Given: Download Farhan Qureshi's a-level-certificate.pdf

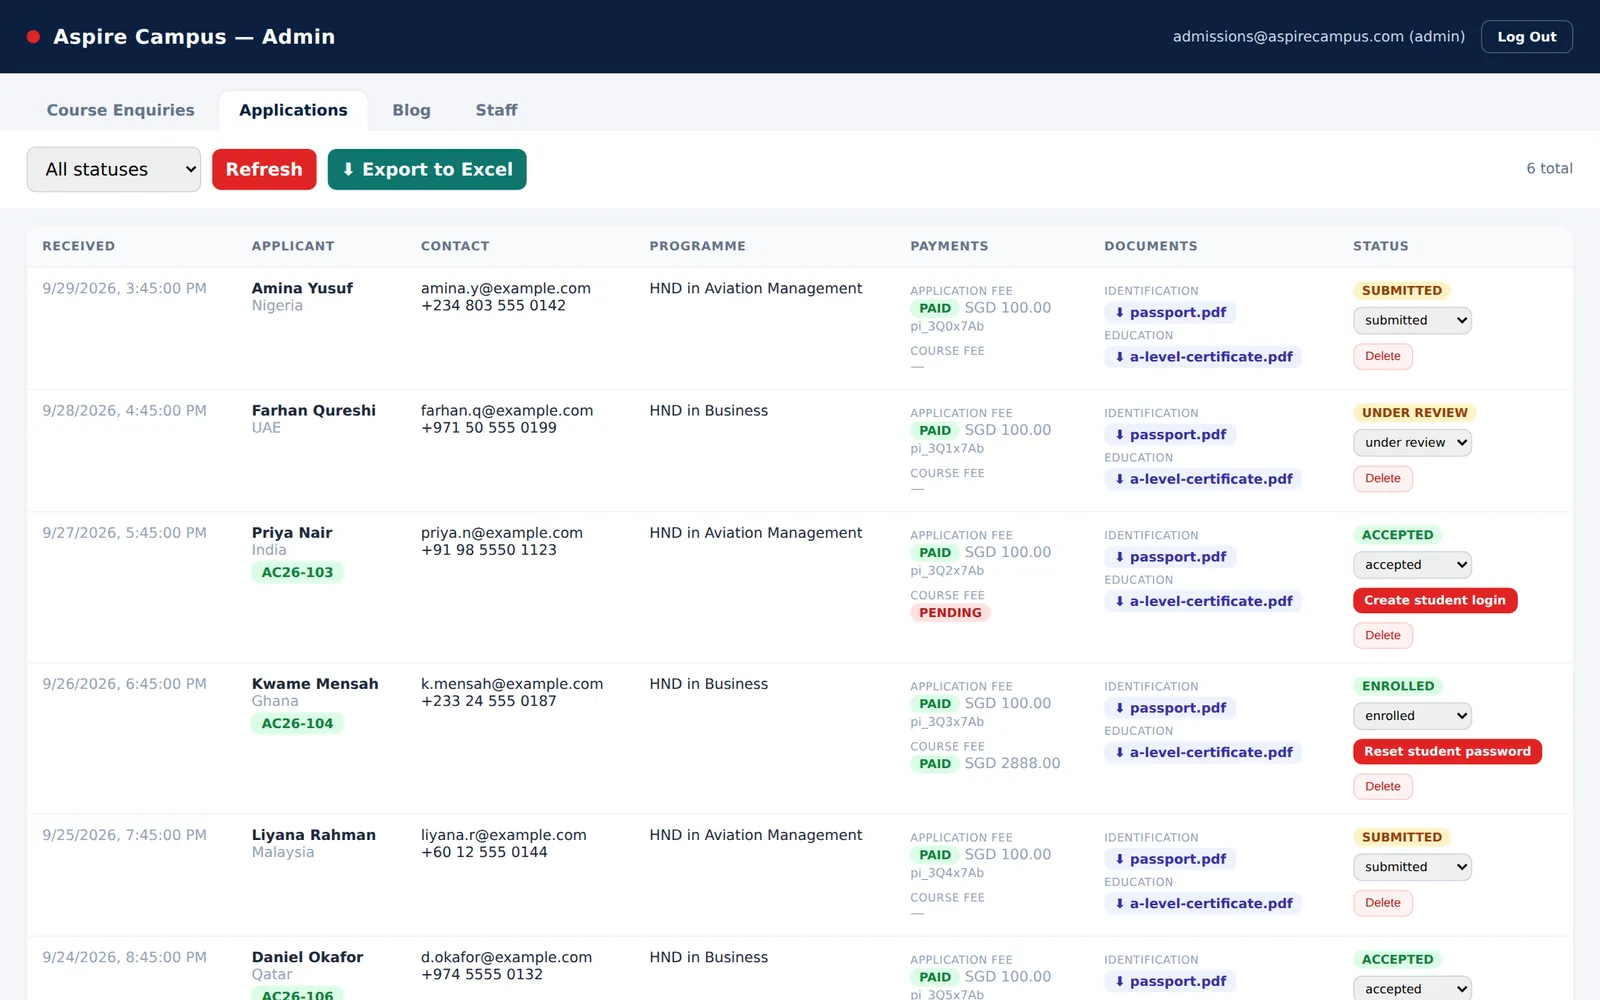Looking at the screenshot, I should (1203, 478).
